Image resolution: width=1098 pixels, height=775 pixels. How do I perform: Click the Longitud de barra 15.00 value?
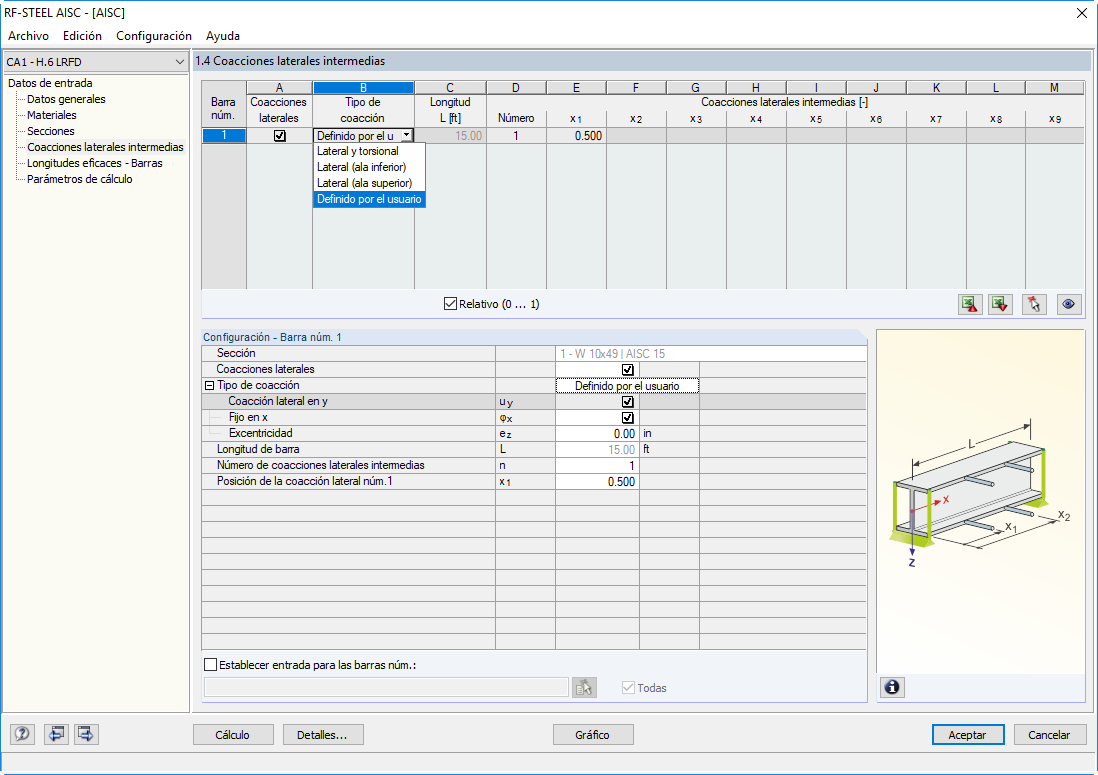(x=597, y=449)
